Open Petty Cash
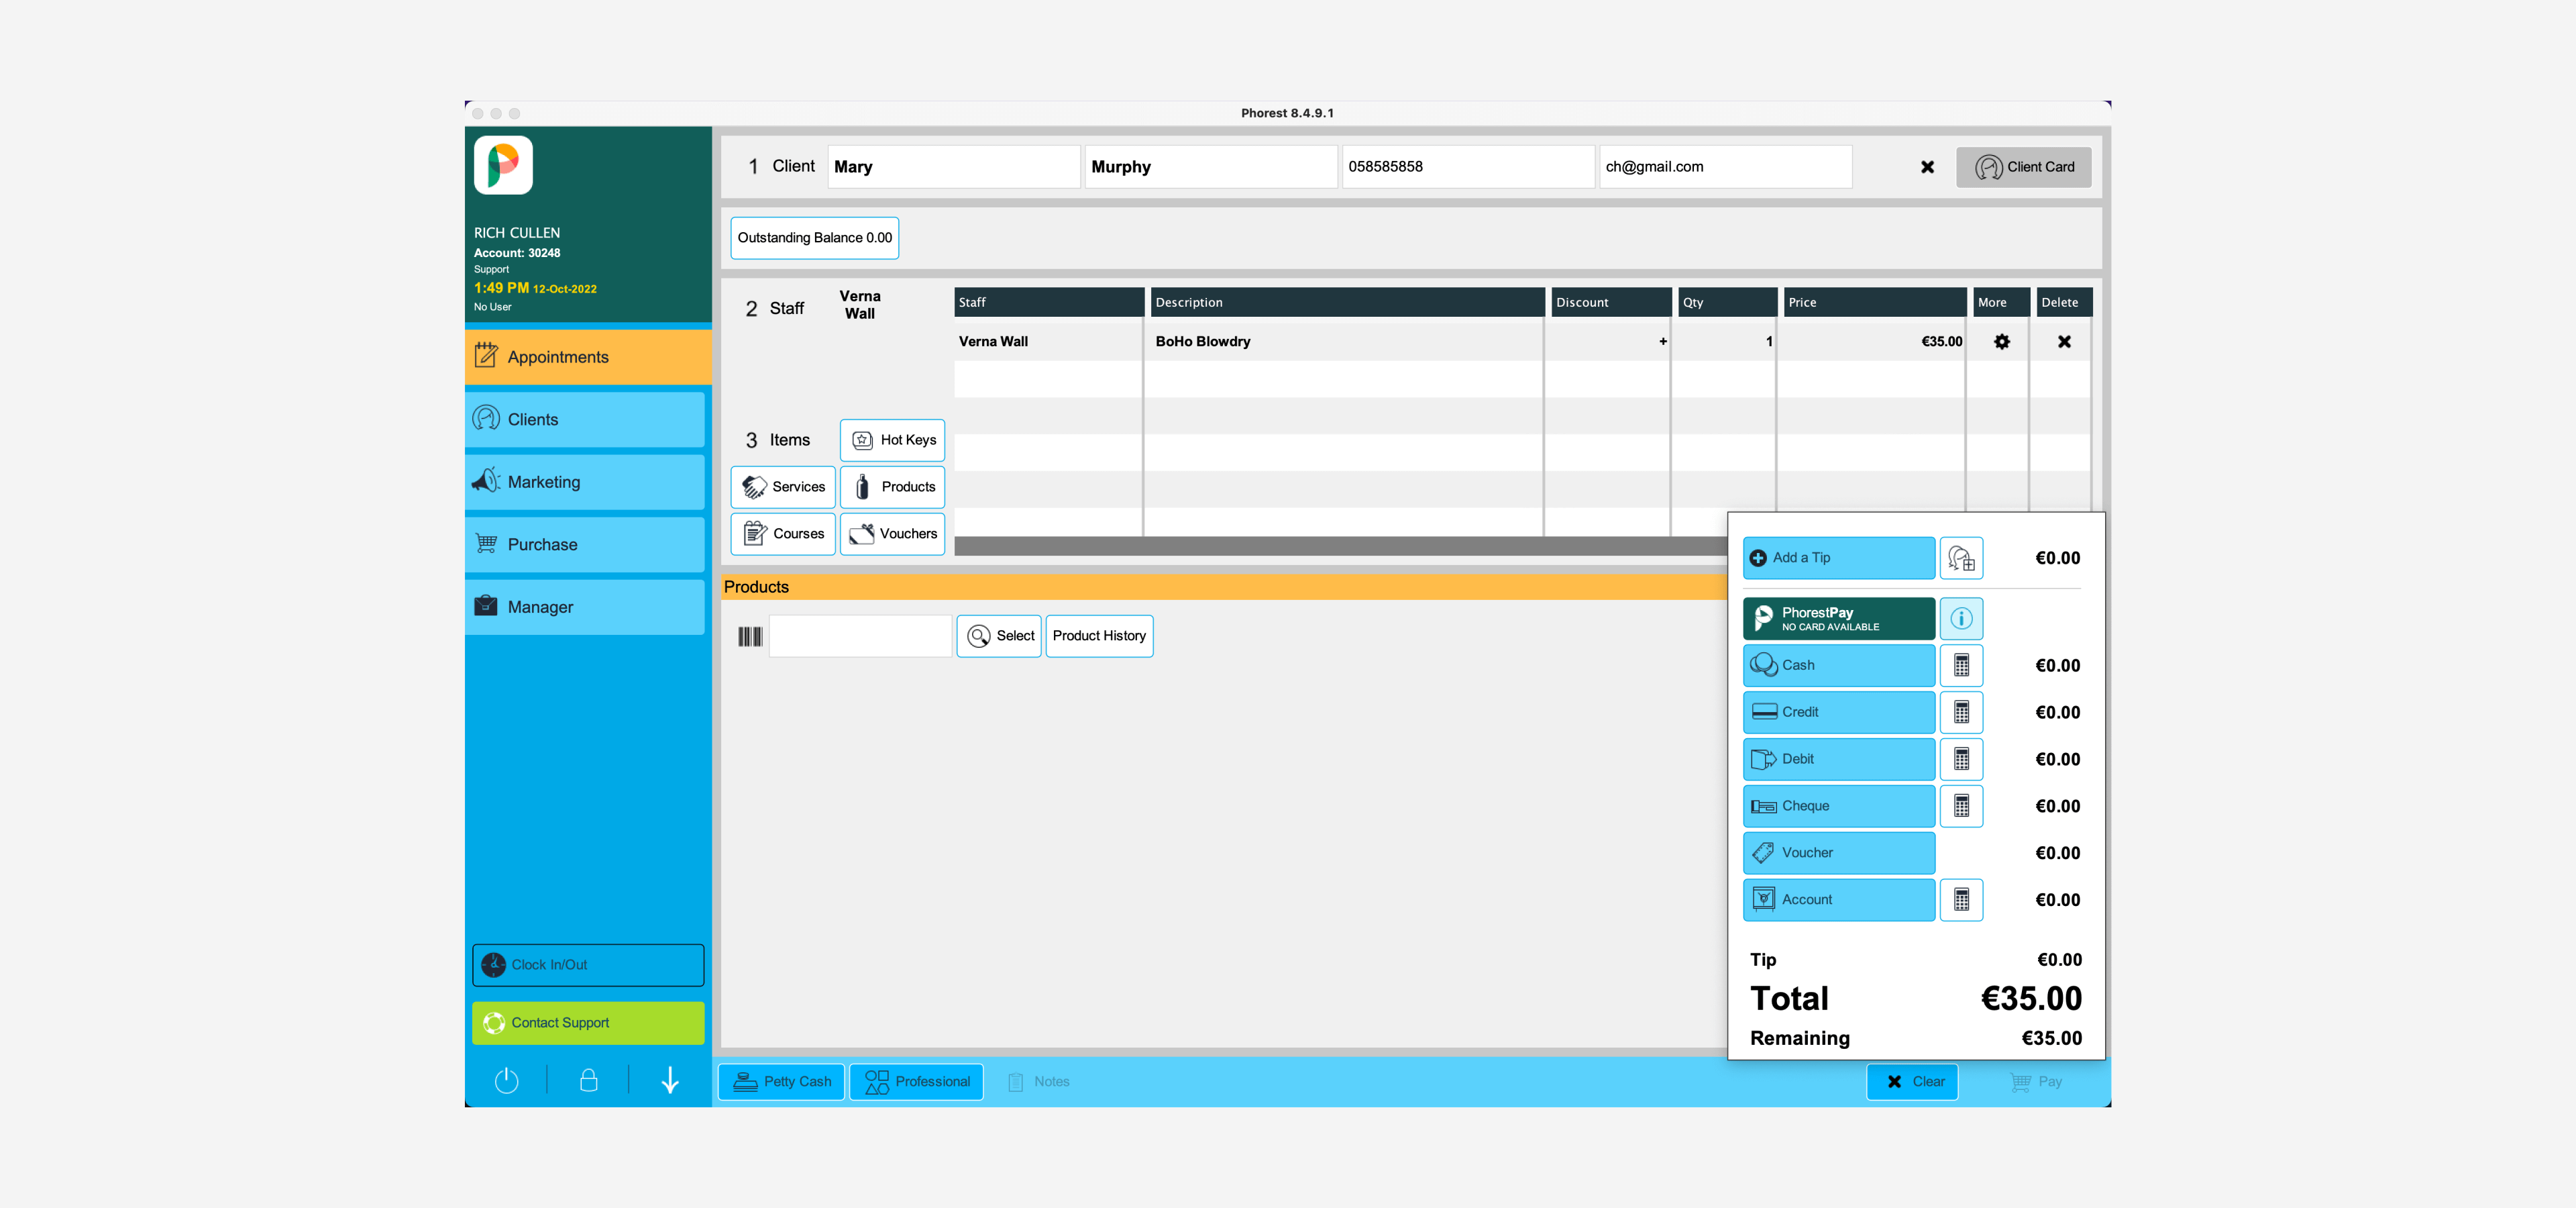Viewport: 2576px width, 1208px height. 782,1082
